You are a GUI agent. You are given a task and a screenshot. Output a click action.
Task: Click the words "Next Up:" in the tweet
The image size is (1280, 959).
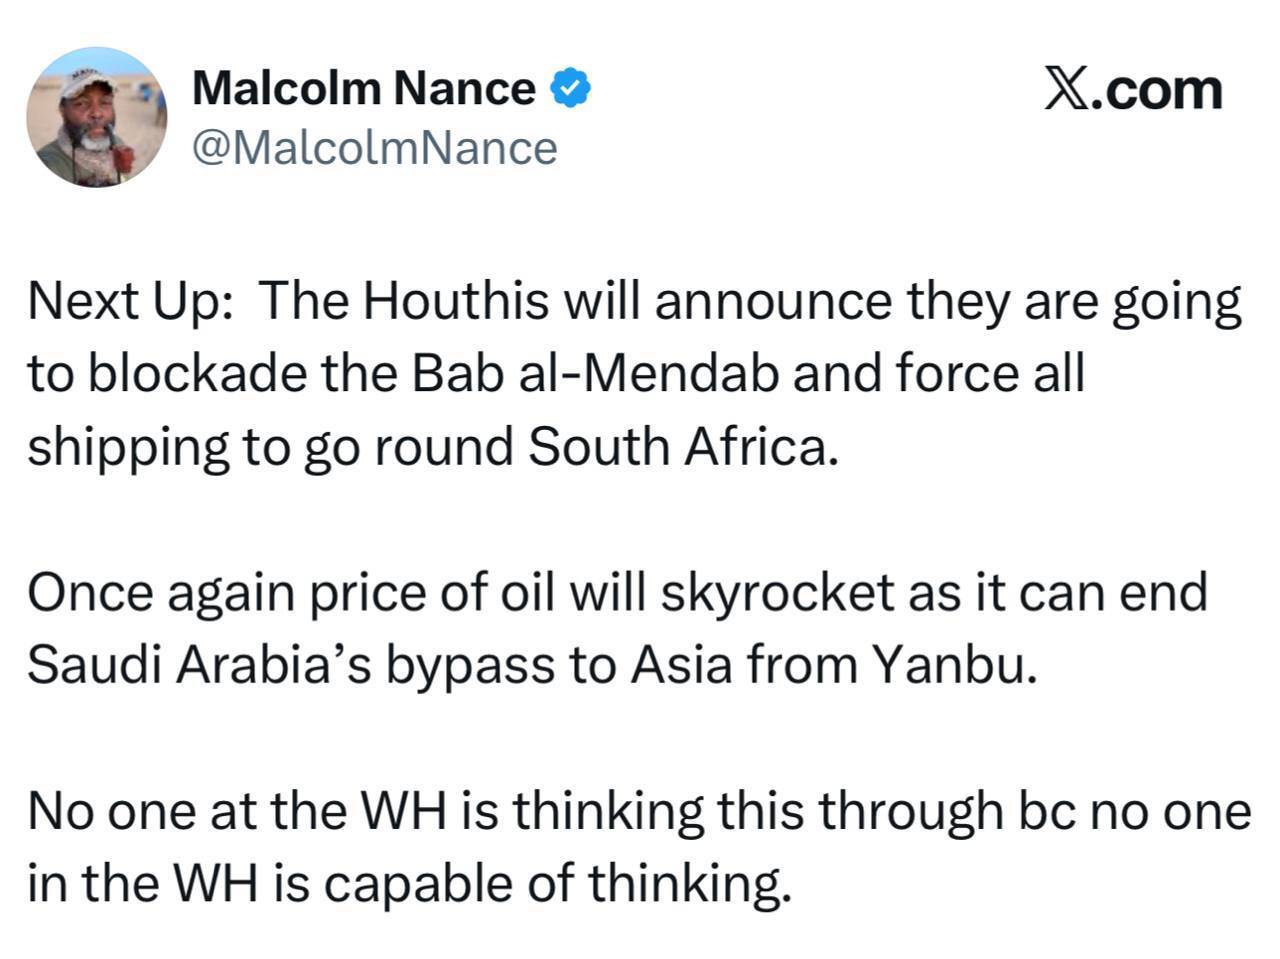click(131, 302)
